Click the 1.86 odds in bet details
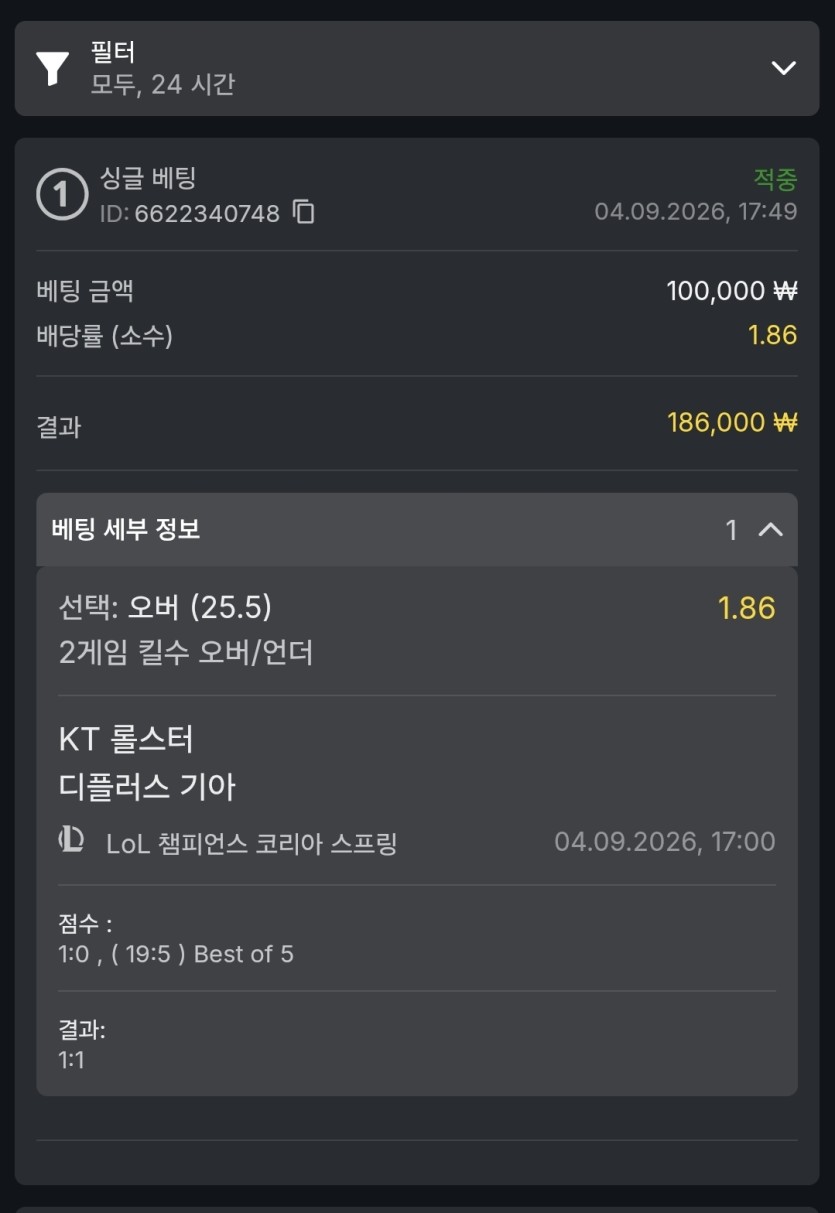 747,608
